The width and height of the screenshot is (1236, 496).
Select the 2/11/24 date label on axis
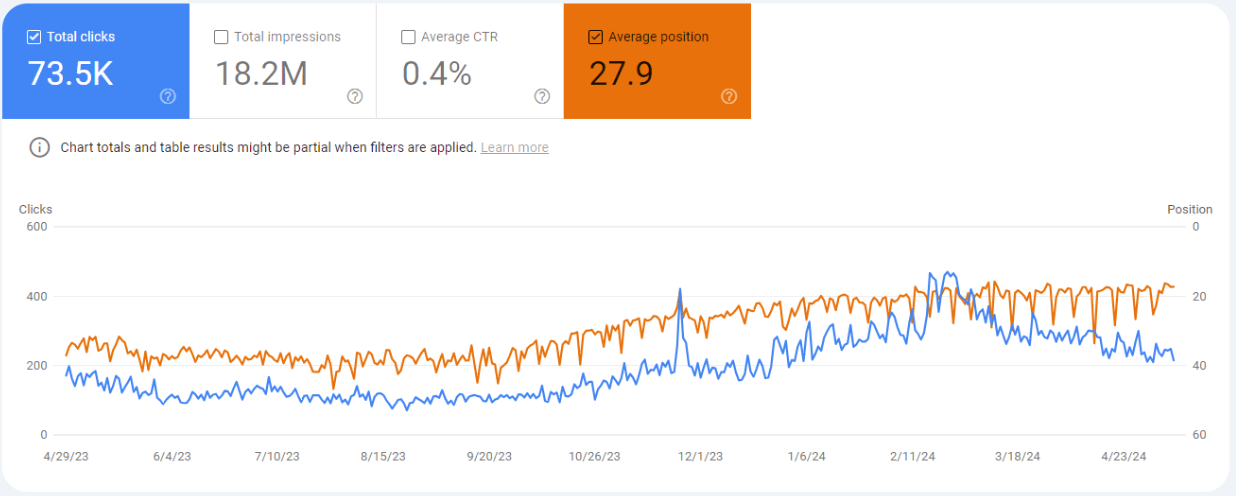pyautogui.click(x=912, y=456)
